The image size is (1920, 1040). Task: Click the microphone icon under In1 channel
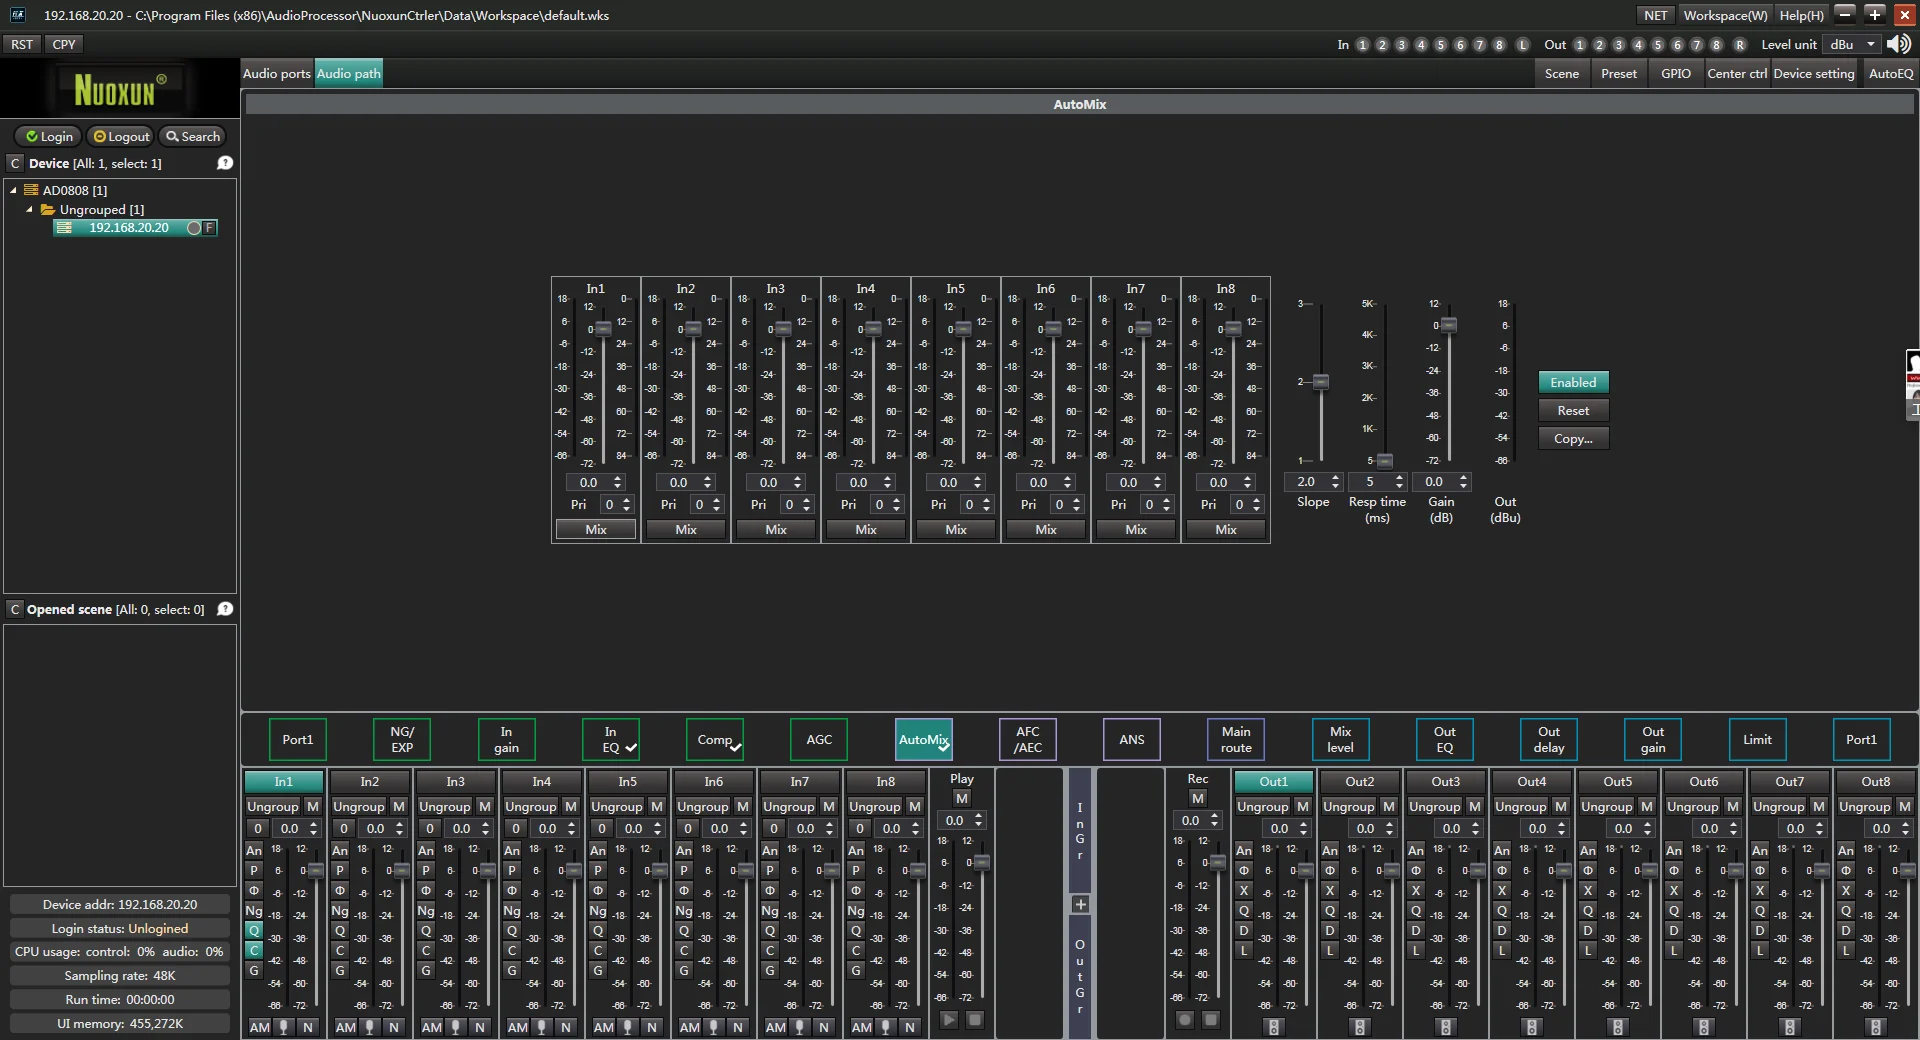click(x=284, y=1027)
